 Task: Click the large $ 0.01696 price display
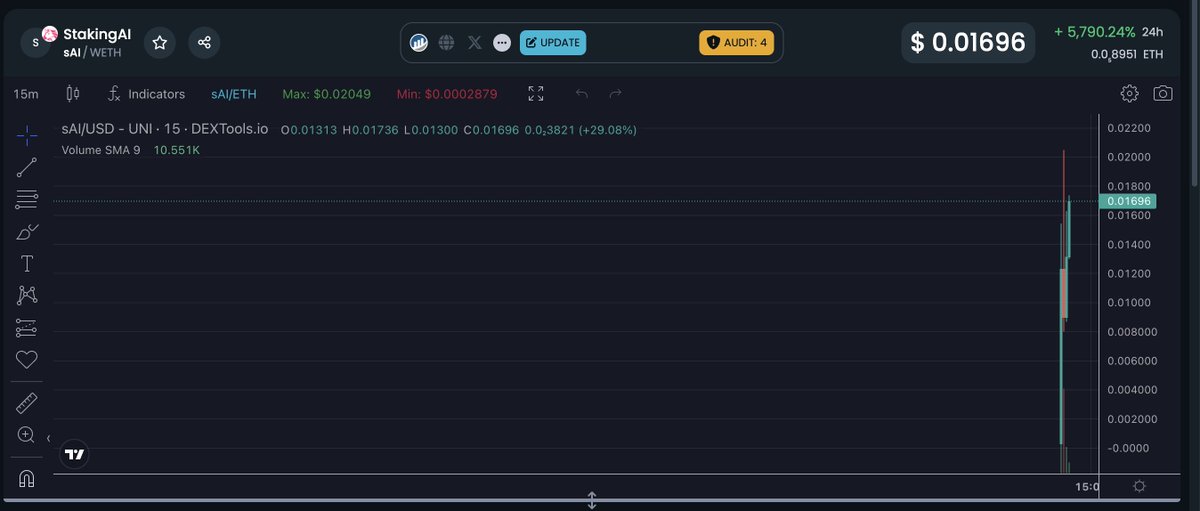click(968, 43)
